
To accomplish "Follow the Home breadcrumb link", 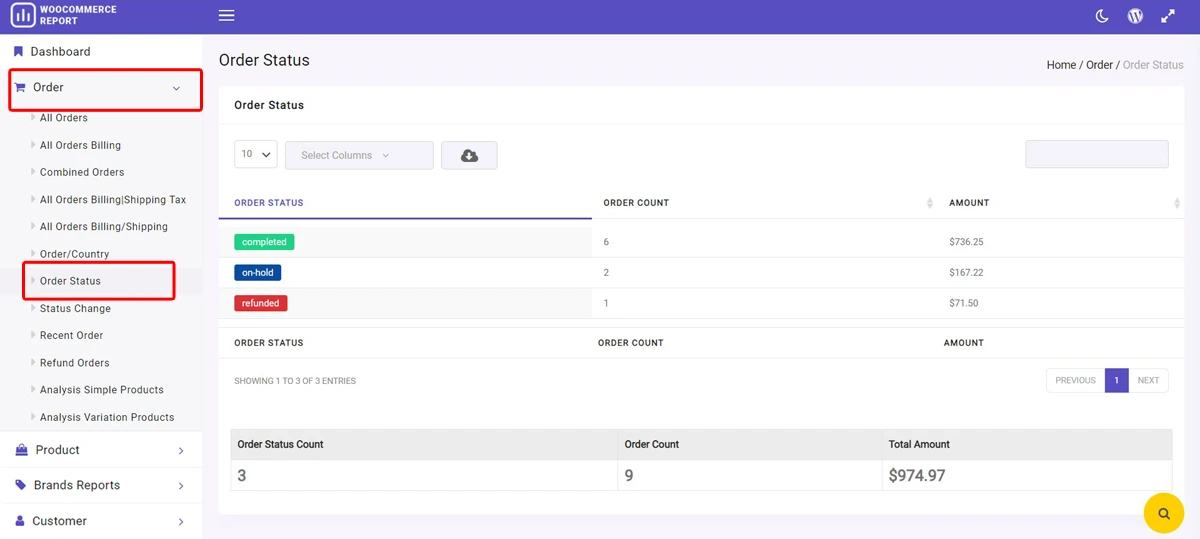I will [x=1061, y=65].
